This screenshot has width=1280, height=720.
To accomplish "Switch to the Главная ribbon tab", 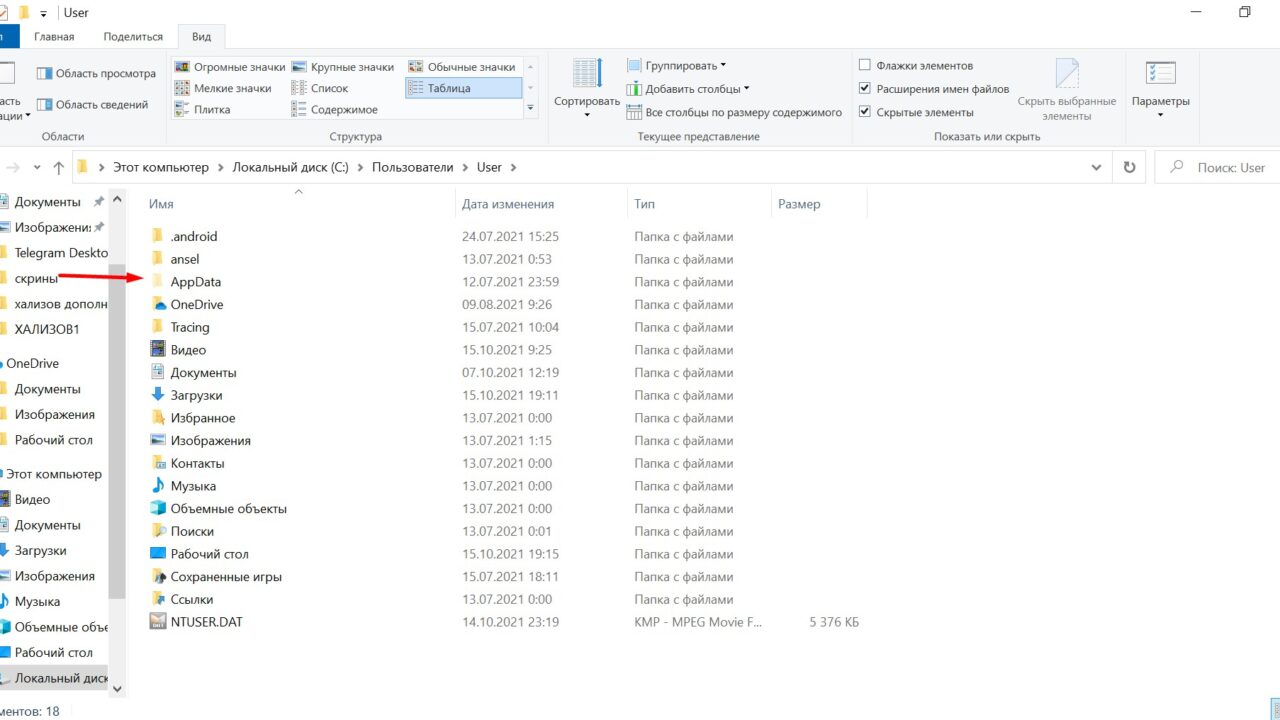I will (54, 37).
